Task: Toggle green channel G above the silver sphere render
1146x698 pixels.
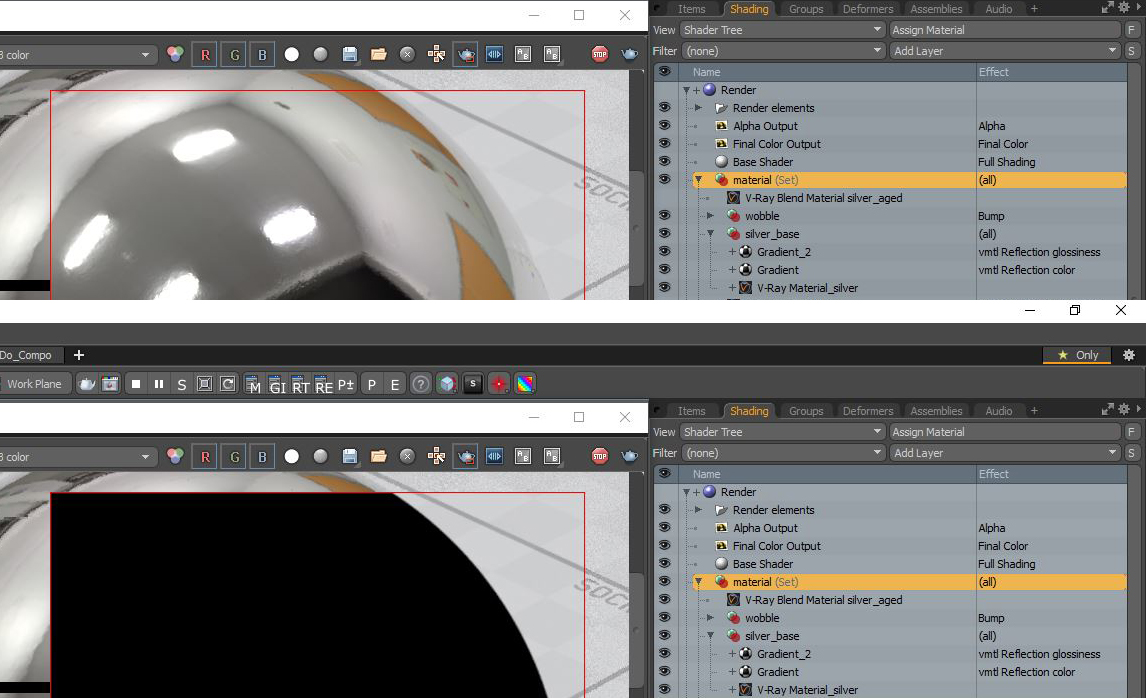Action: [234, 55]
